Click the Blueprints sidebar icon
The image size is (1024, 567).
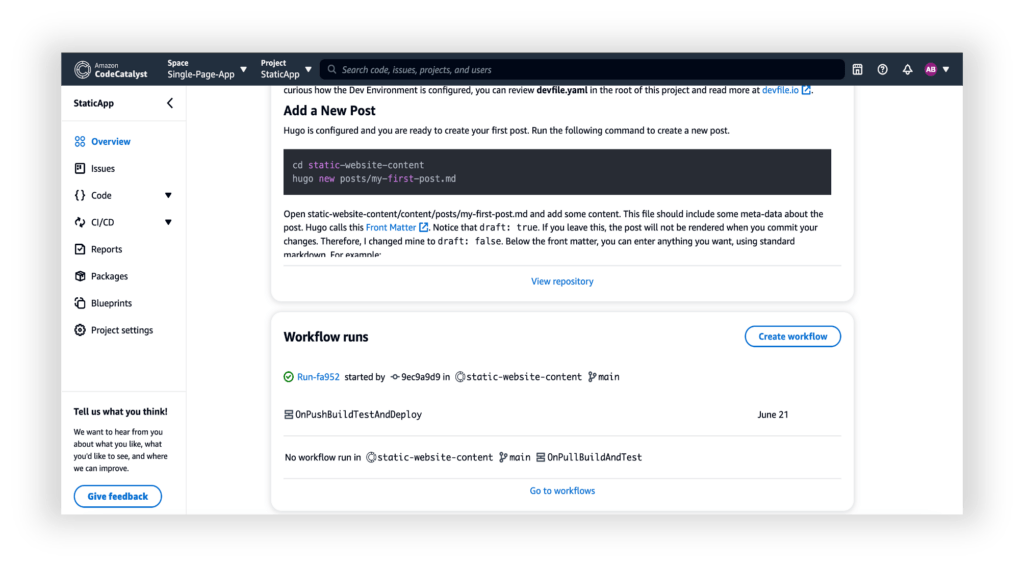80,303
